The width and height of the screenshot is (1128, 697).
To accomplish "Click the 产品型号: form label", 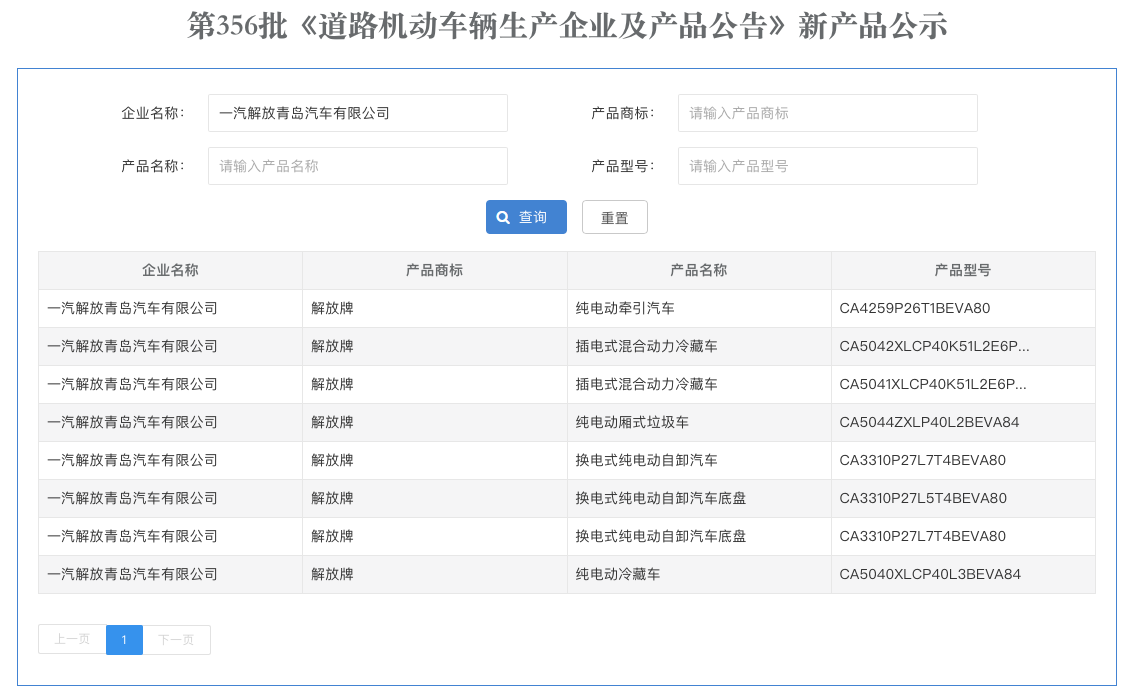I will click(x=622, y=166).
